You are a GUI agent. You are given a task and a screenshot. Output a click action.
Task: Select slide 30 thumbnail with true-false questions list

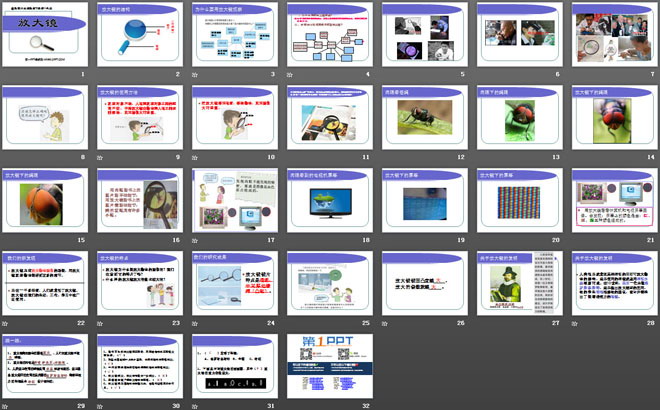click(140, 366)
